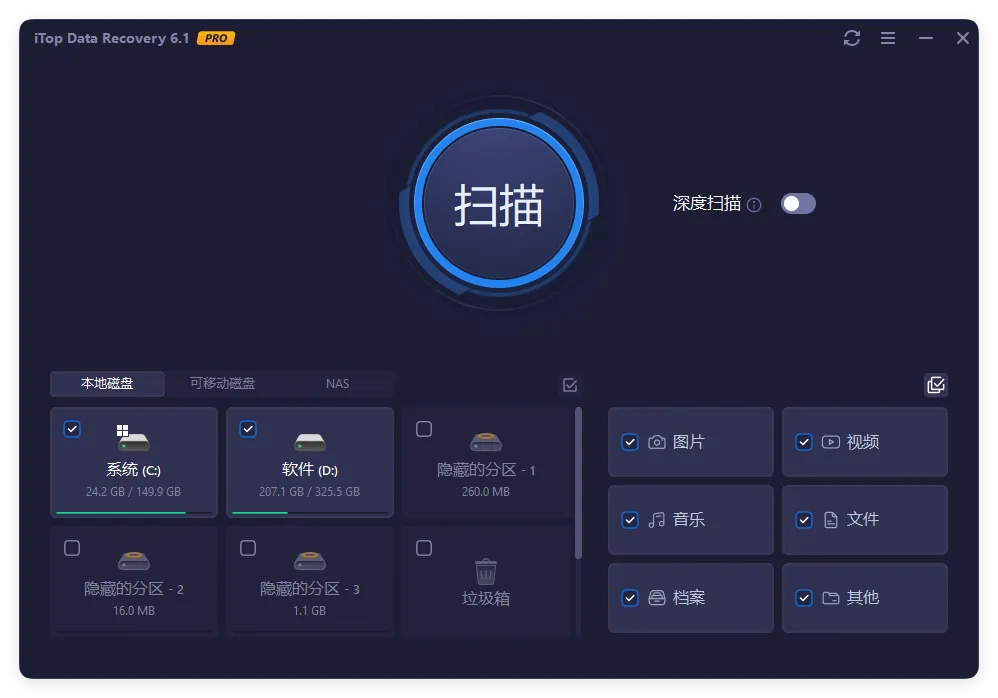Click the video icon on the 视频 card

pos(829,442)
